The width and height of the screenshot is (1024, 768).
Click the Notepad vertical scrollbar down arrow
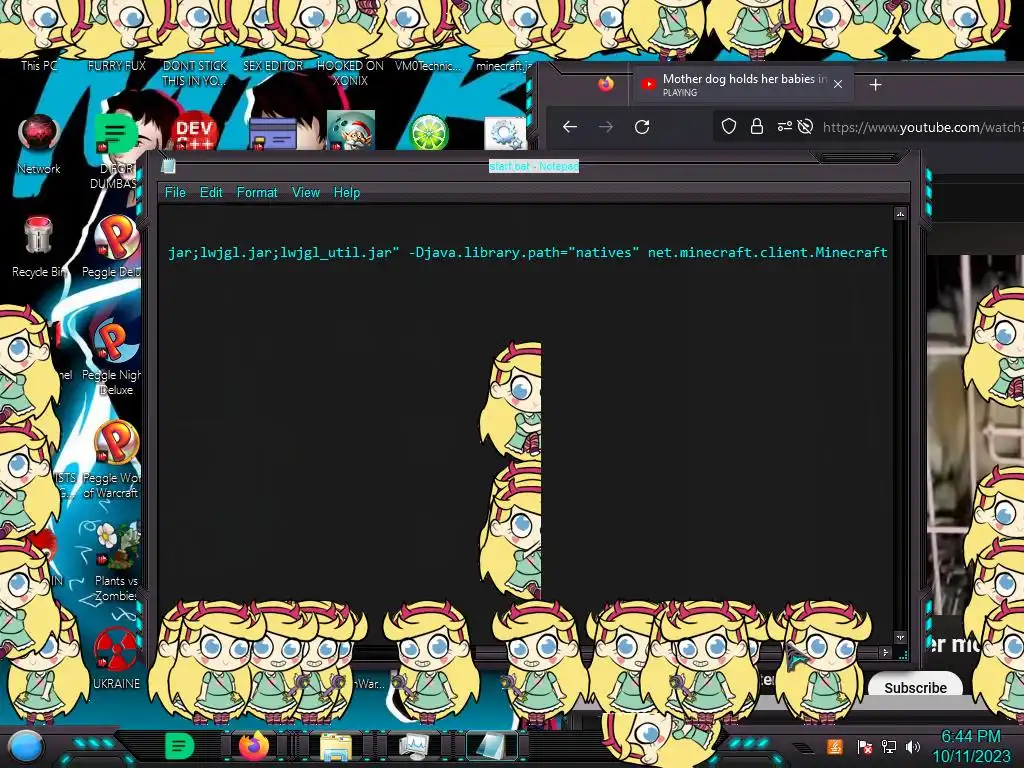pyautogui.click(x=900, y=637)
